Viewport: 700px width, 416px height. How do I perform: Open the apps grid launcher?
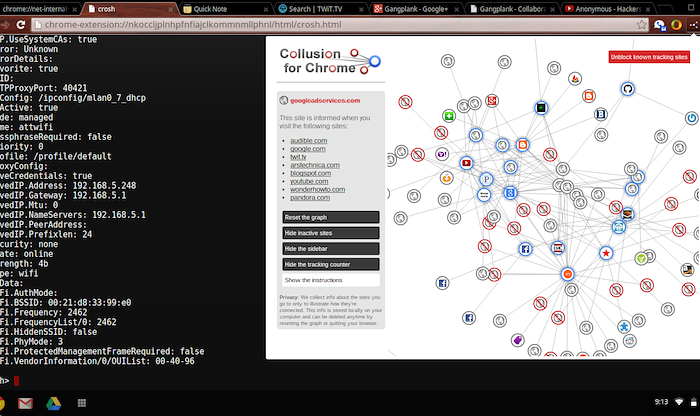(x=82, y=403)
